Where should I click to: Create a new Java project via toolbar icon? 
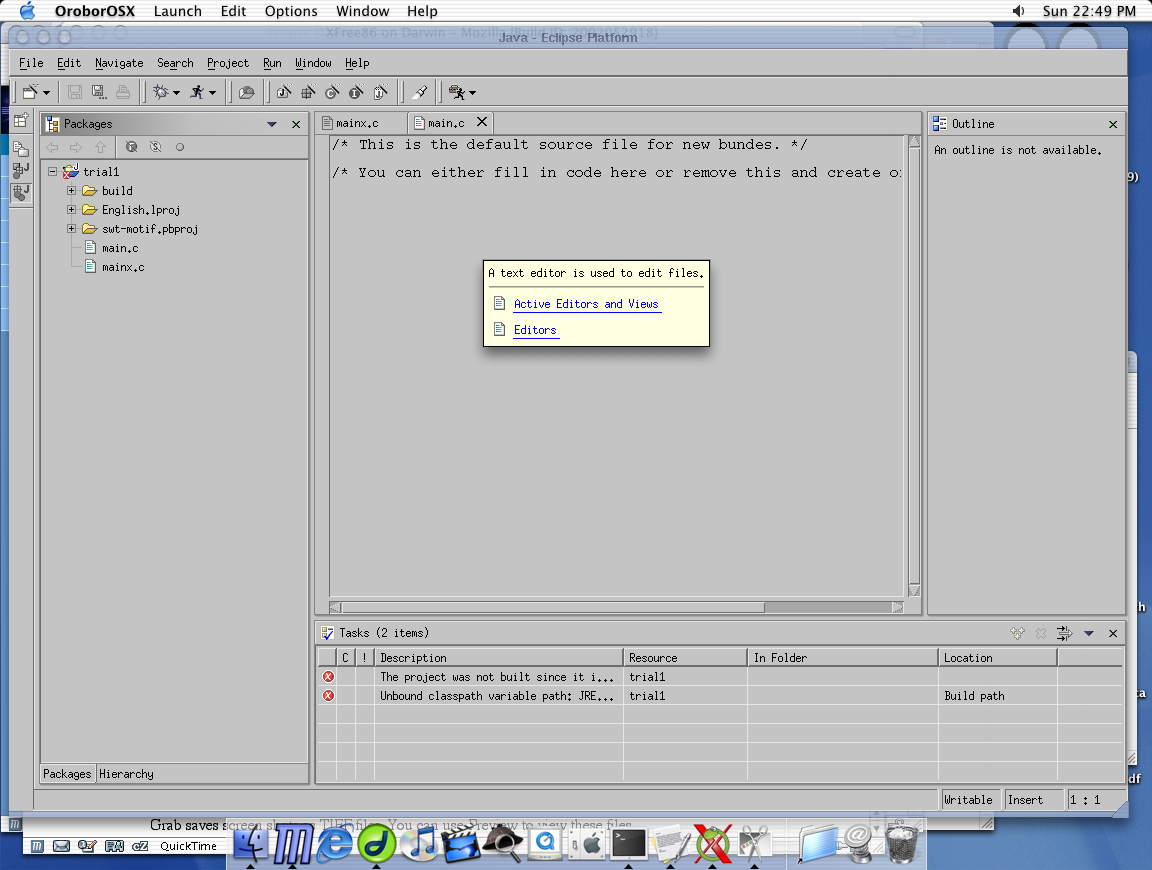click(x=284, y=92)
